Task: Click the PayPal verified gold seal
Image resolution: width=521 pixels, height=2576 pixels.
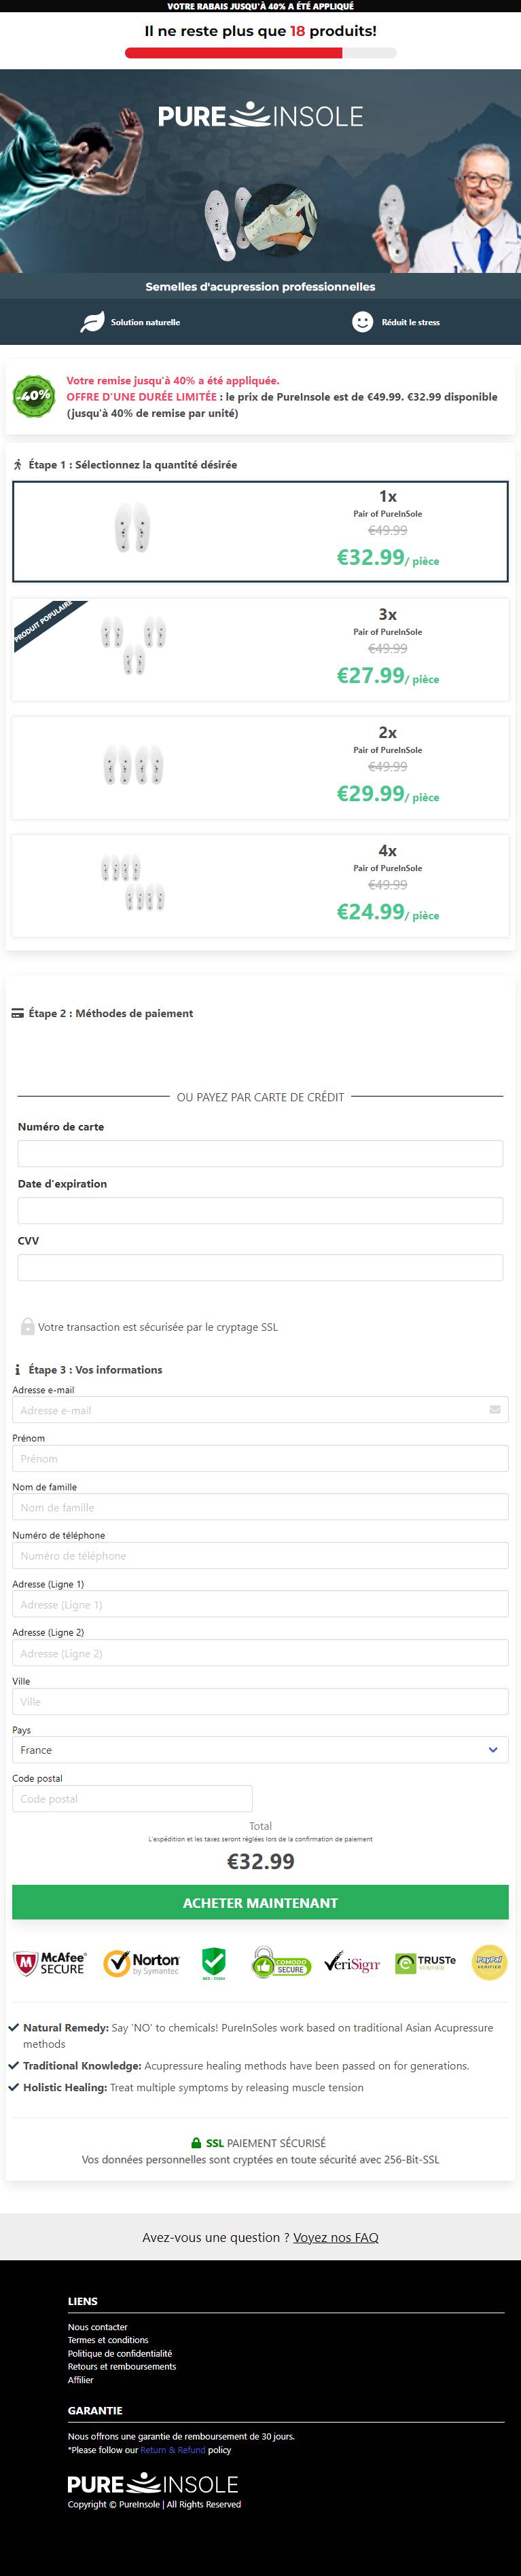Action: [x=489, y=1962]
